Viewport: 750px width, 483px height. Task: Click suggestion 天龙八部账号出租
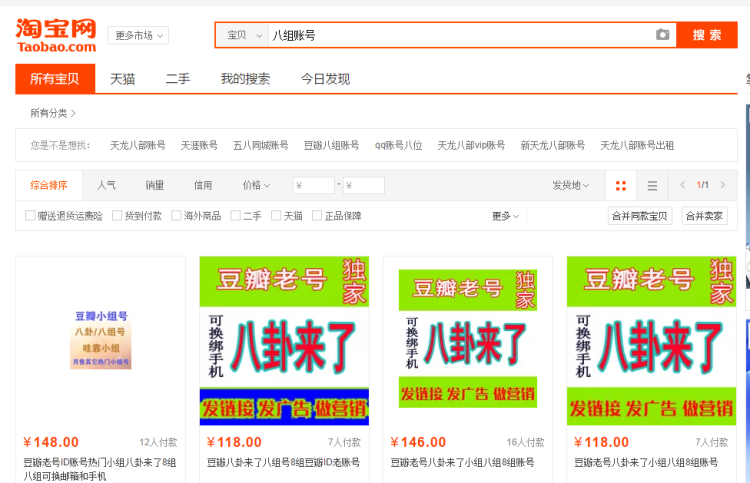point(637,145)
